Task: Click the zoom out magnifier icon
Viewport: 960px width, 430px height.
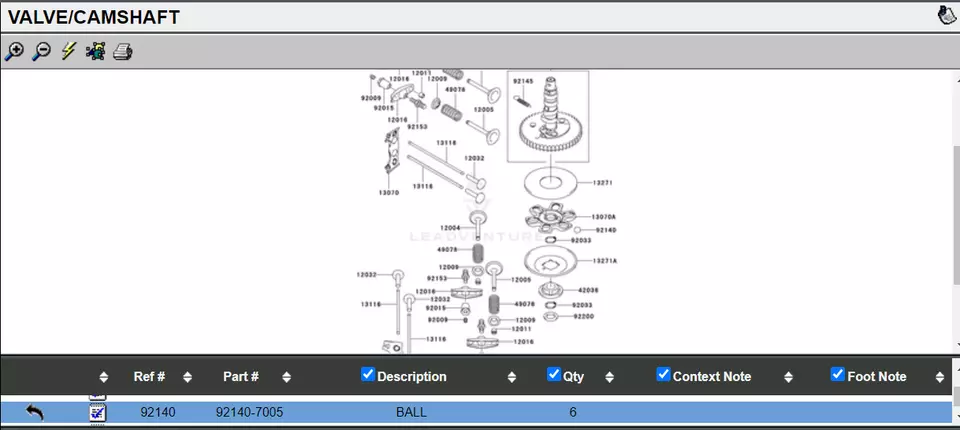Action: click(x=41, y=51)
